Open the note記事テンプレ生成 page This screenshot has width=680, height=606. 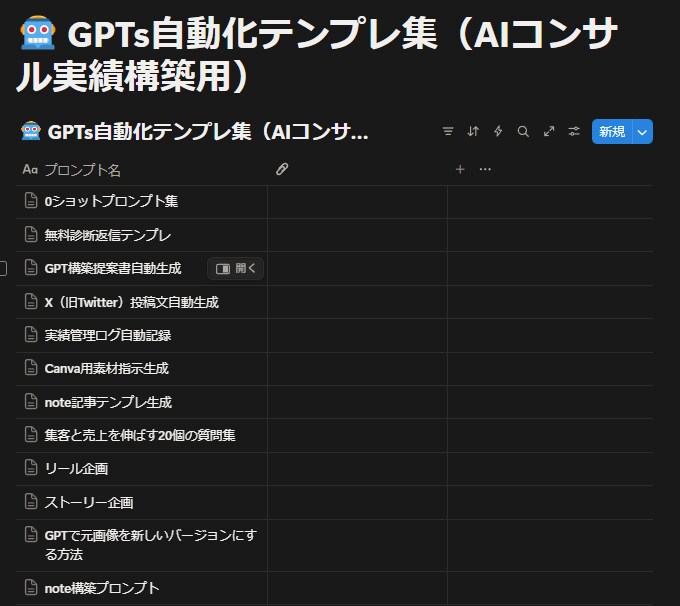(108, 403)
